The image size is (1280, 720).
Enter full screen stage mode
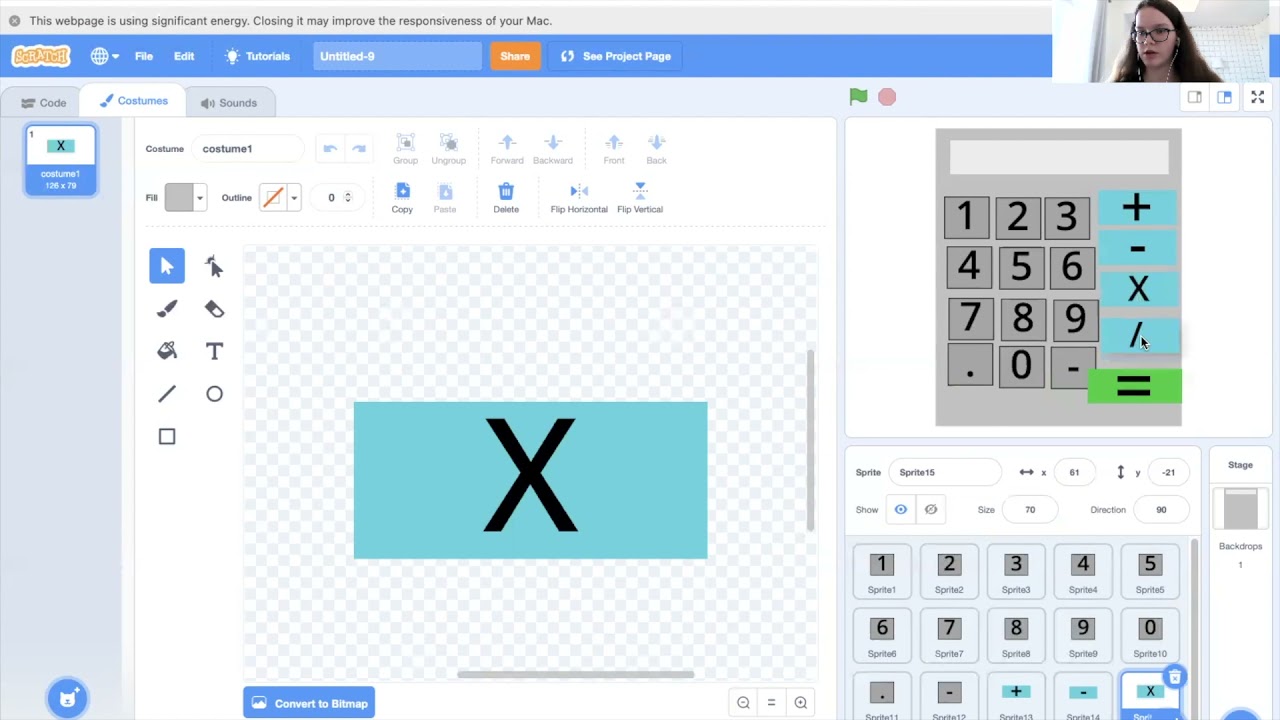click(1258, 97)
